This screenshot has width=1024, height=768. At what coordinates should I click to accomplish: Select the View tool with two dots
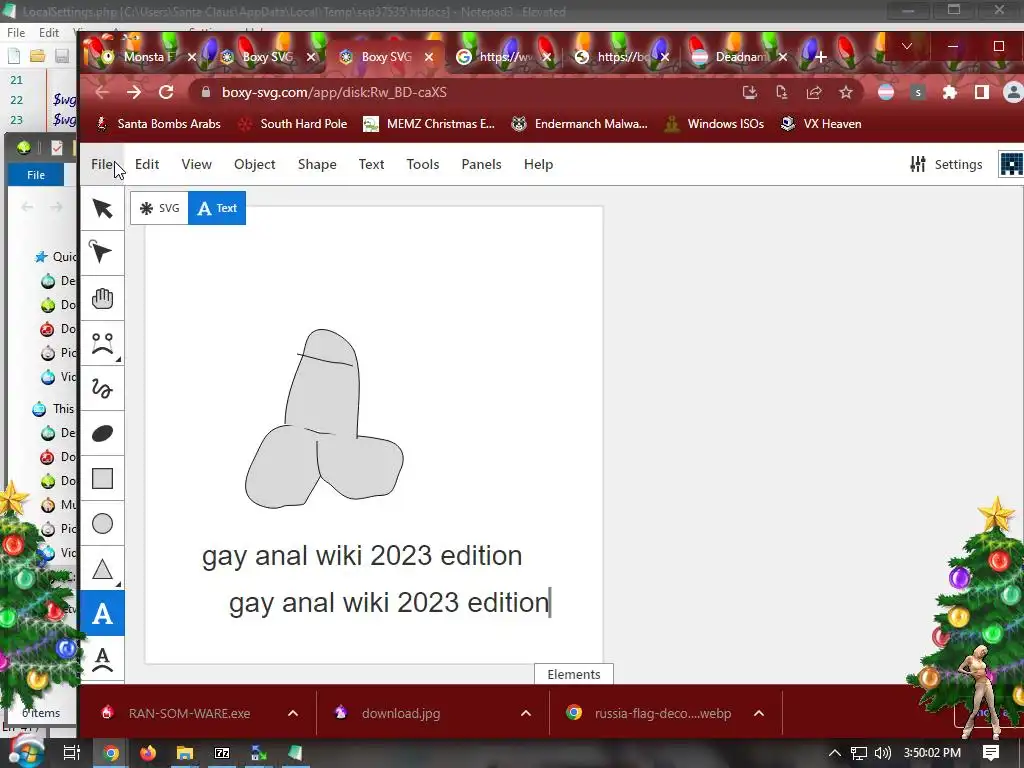click(103, 344)
